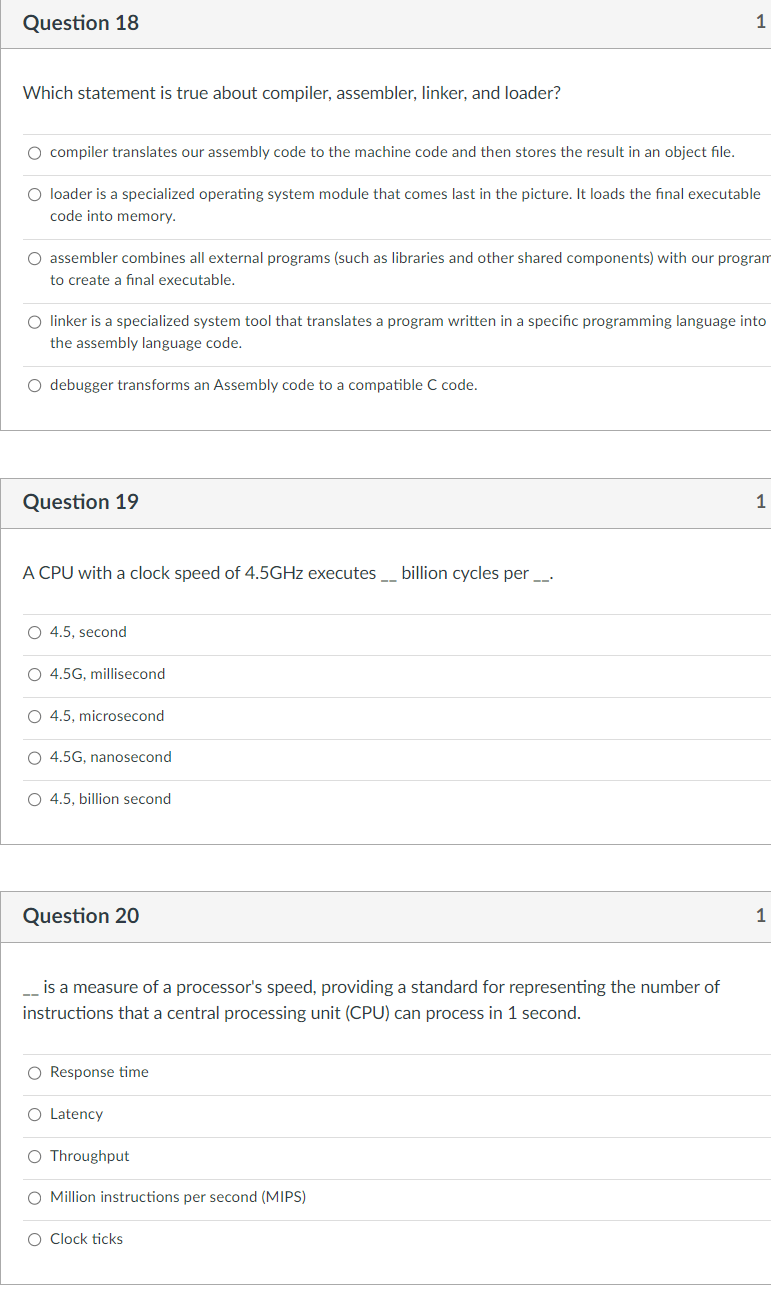Choose the 4.5, second answer

(x=34, y=632)
